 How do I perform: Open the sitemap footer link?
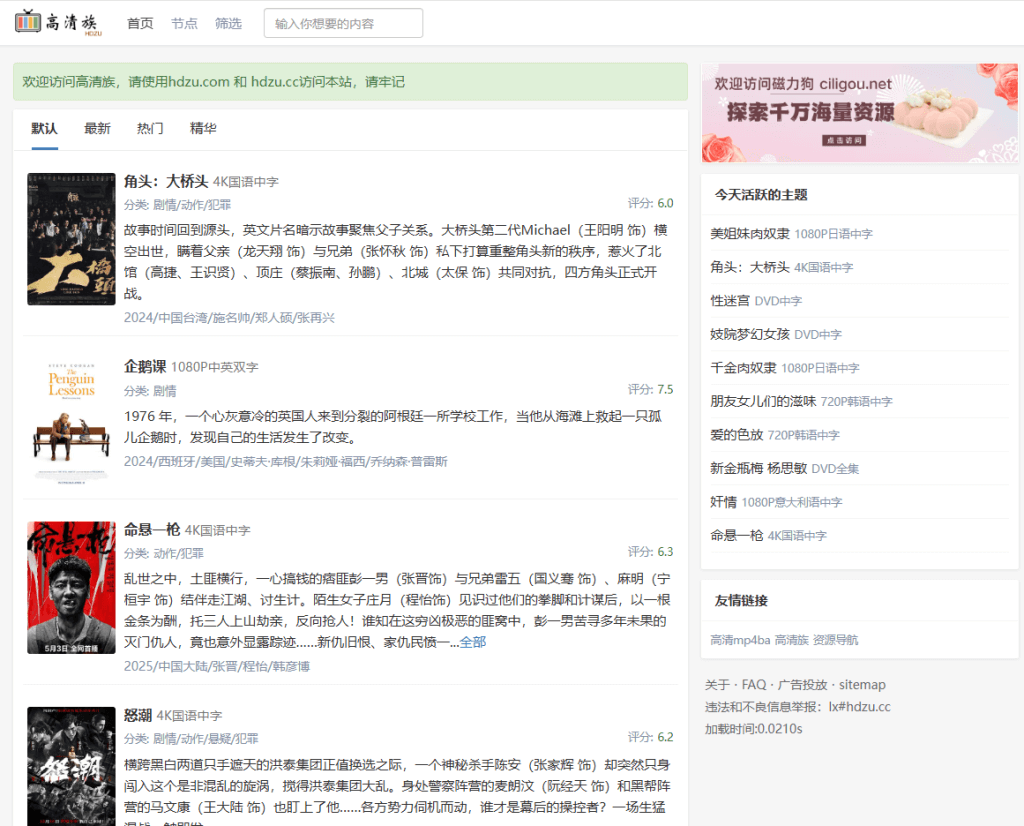click(862, 685)
